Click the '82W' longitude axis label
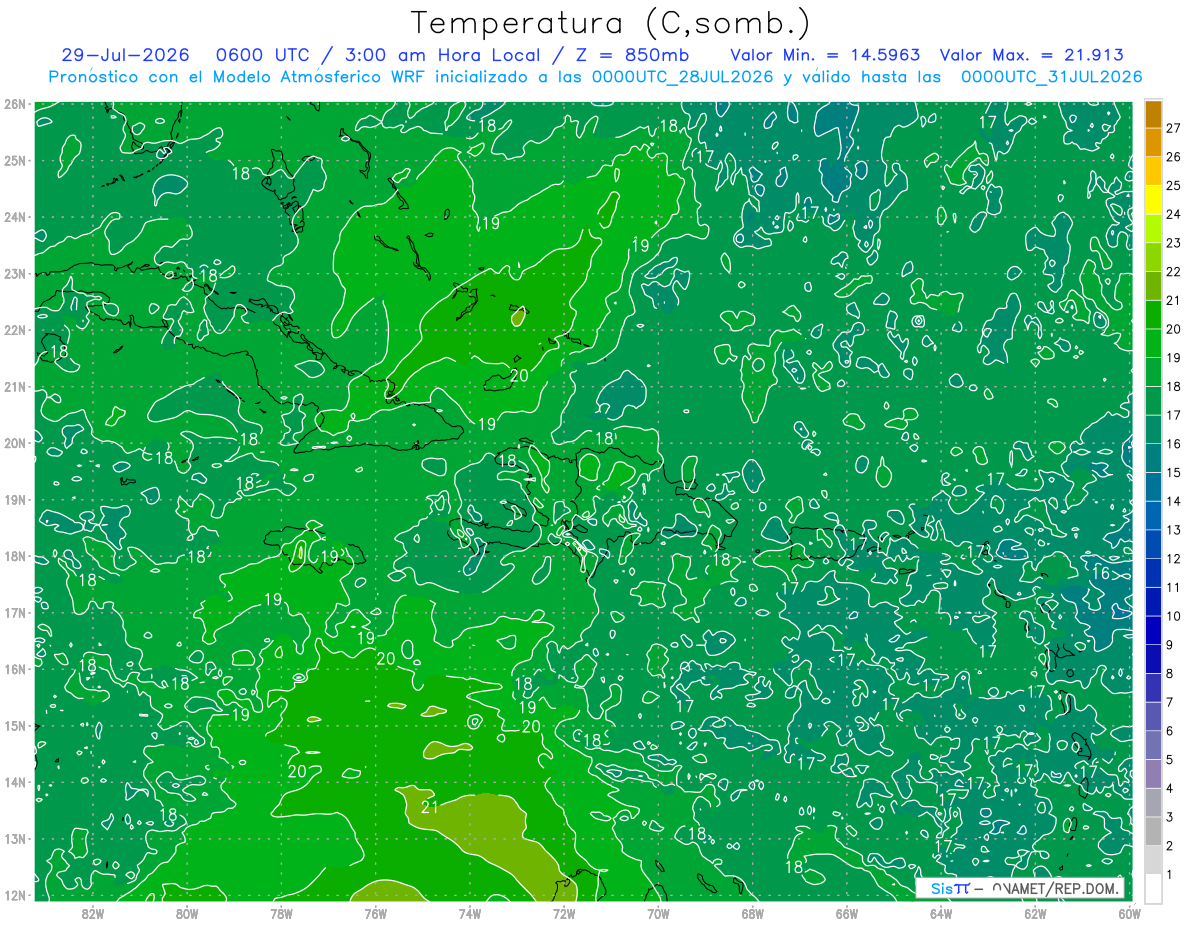The image size is (1200, 927). click(x=93, y=913)
